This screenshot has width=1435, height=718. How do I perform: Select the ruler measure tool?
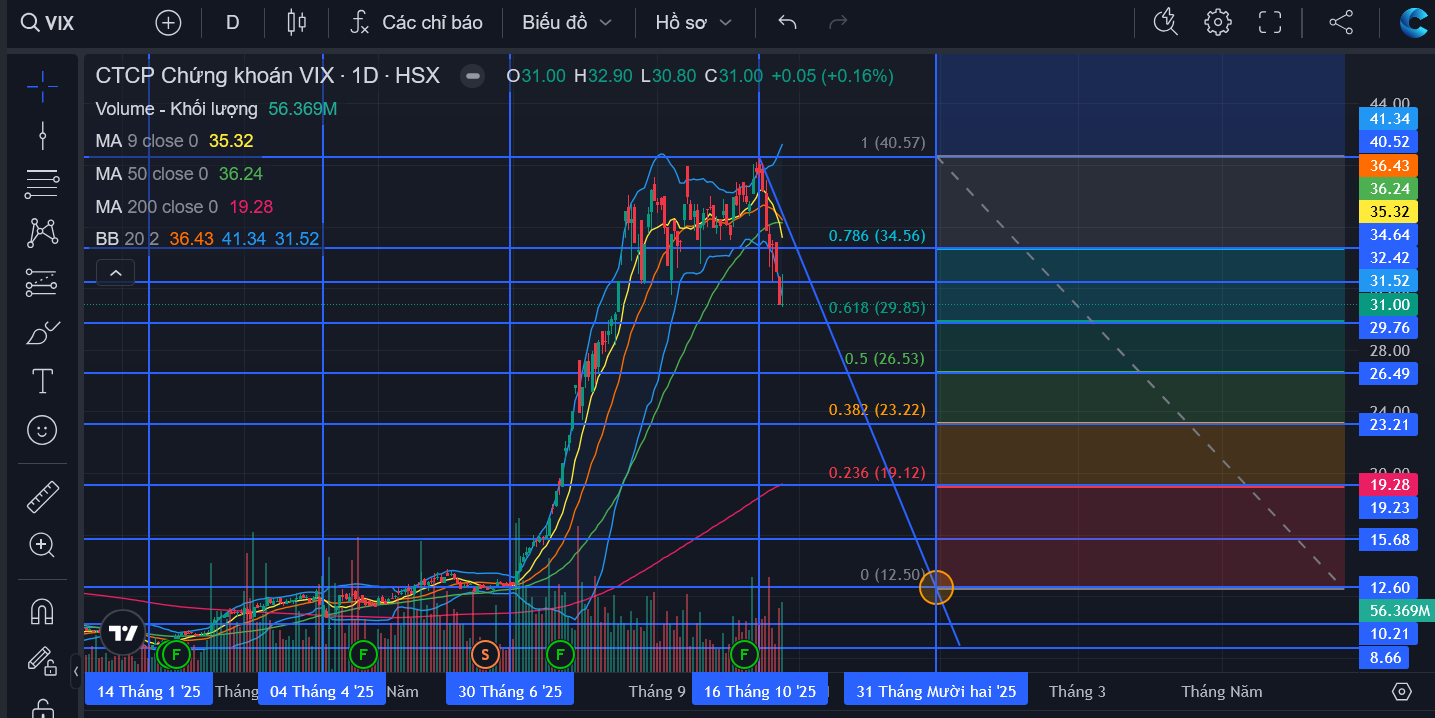click(42, 496)
